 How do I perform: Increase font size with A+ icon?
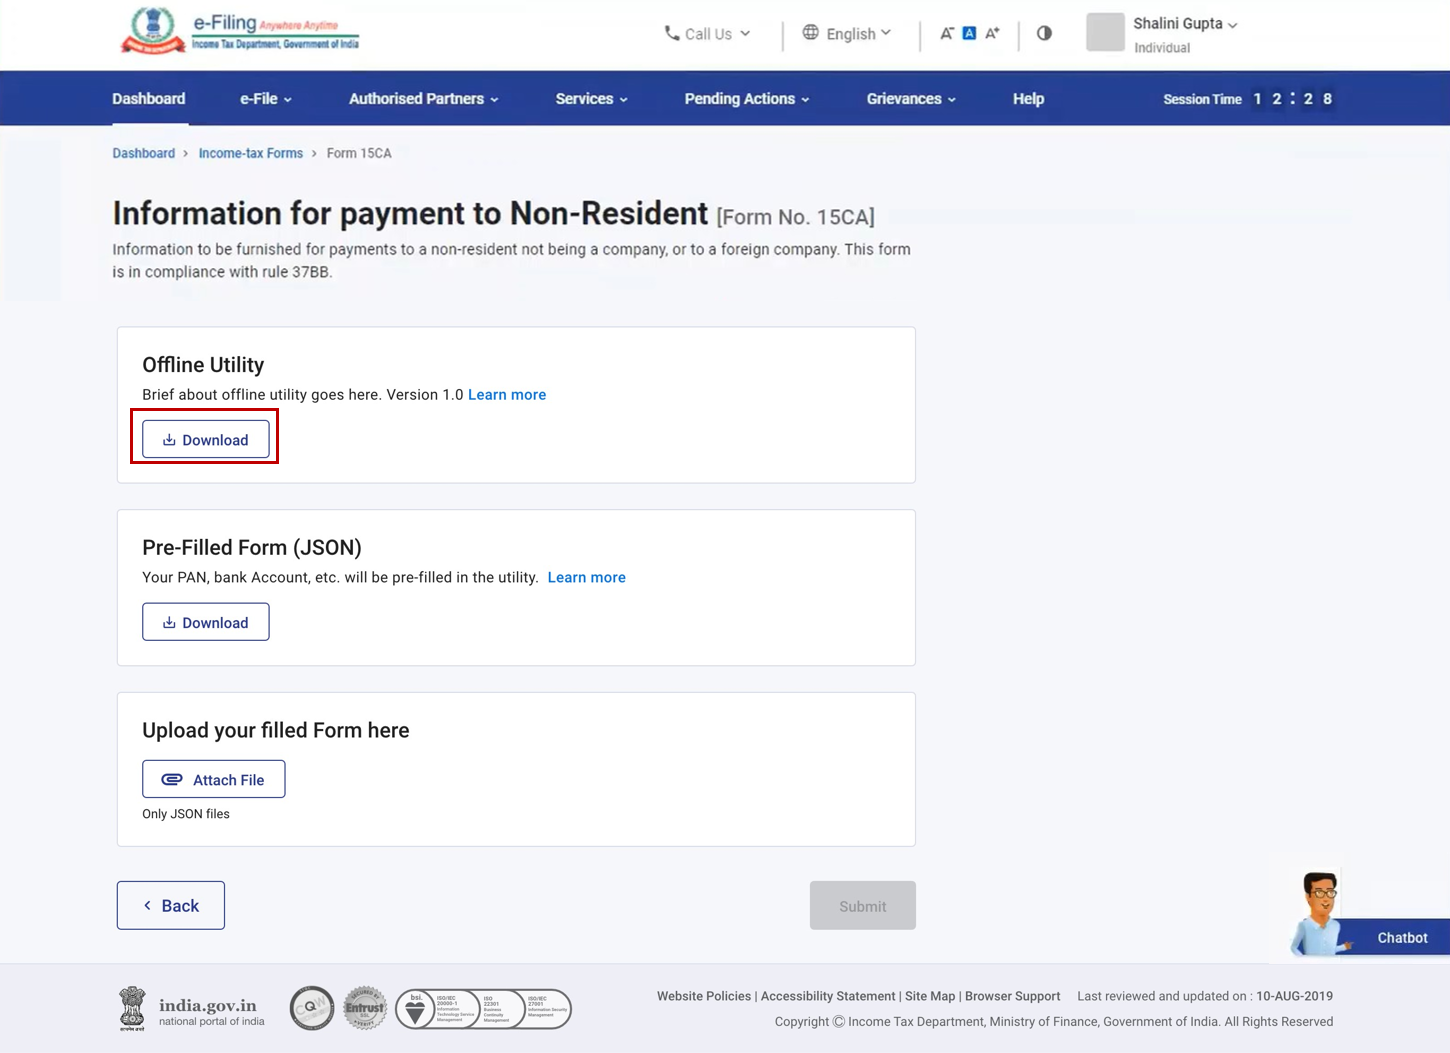coord(992,34)
